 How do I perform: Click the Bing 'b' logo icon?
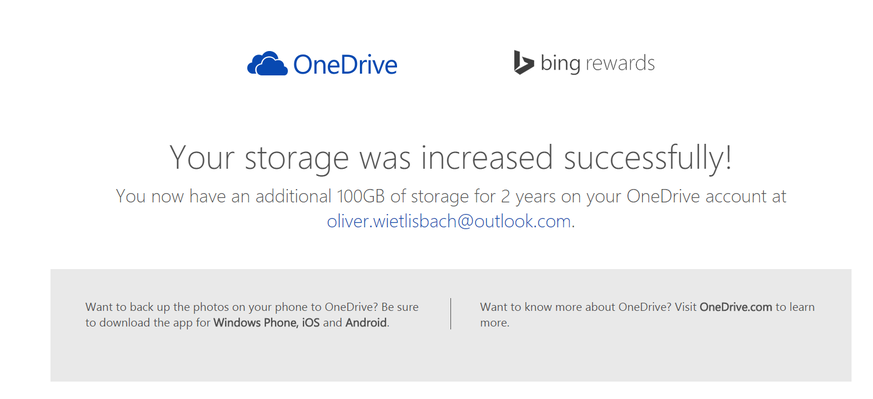point(523,62)
